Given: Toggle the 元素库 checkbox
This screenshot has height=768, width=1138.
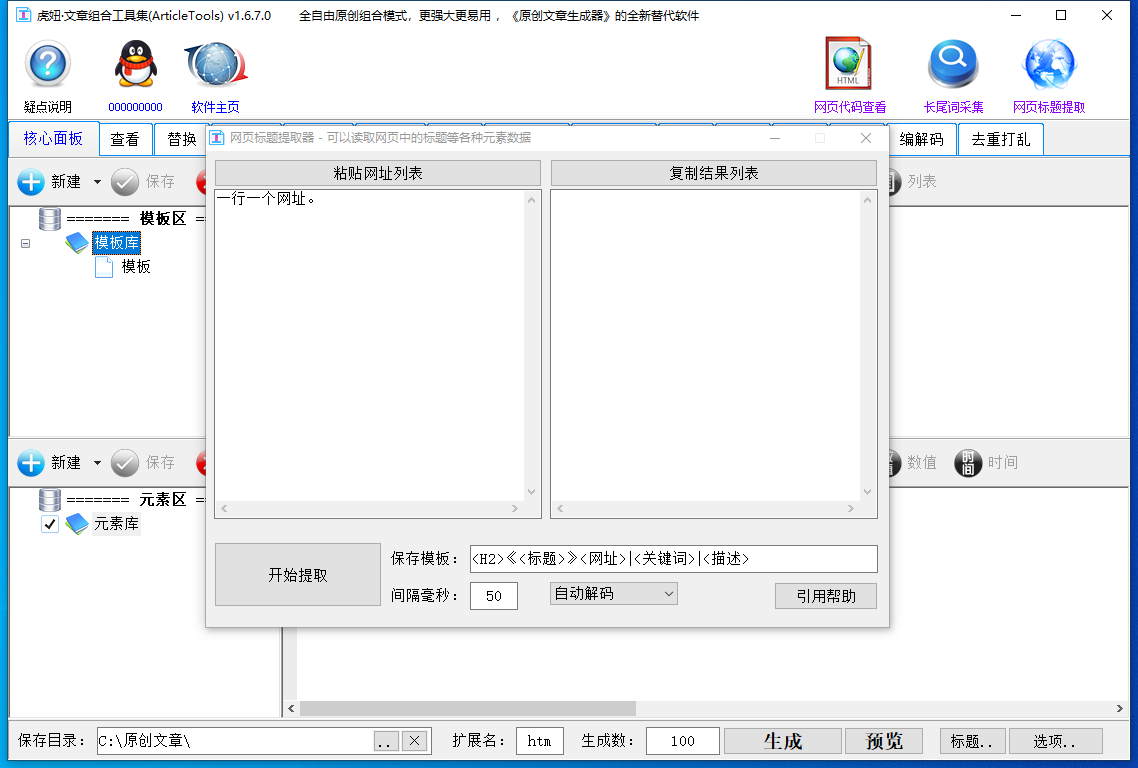Looking at the screenshot, I should coord(49,523).
